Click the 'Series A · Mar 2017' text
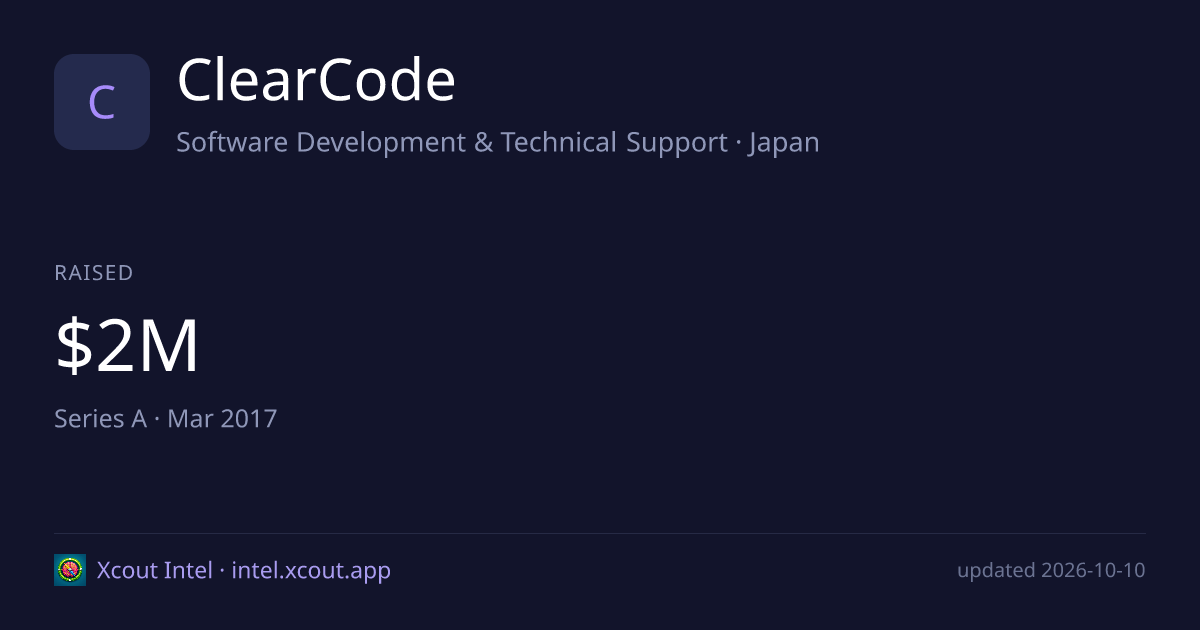The image size is (1200, 630). (x=166, y=418)
